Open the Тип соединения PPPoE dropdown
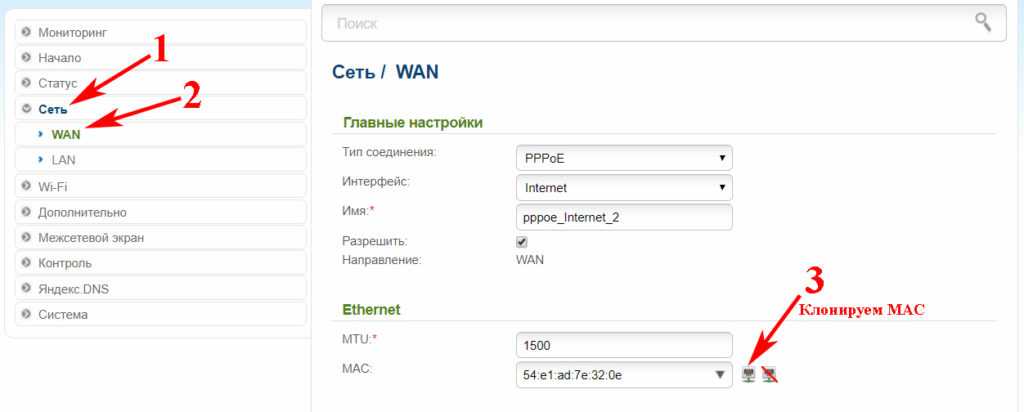This screenshot has height=412, width=1024. (x=623, y=158)
